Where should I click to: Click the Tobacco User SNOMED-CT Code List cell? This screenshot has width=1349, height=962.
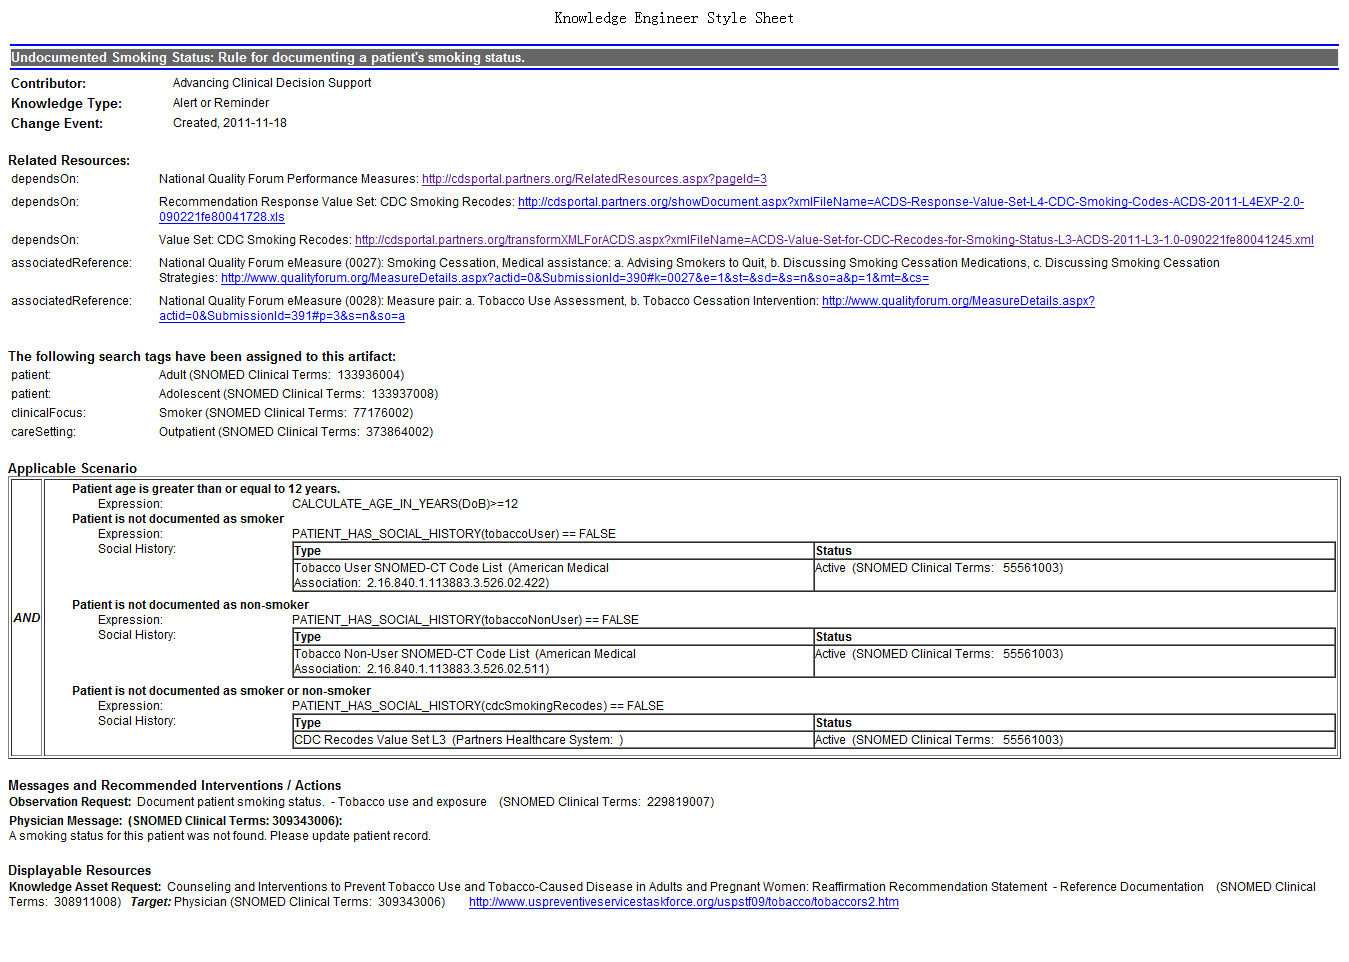click(x=451, y=575)
